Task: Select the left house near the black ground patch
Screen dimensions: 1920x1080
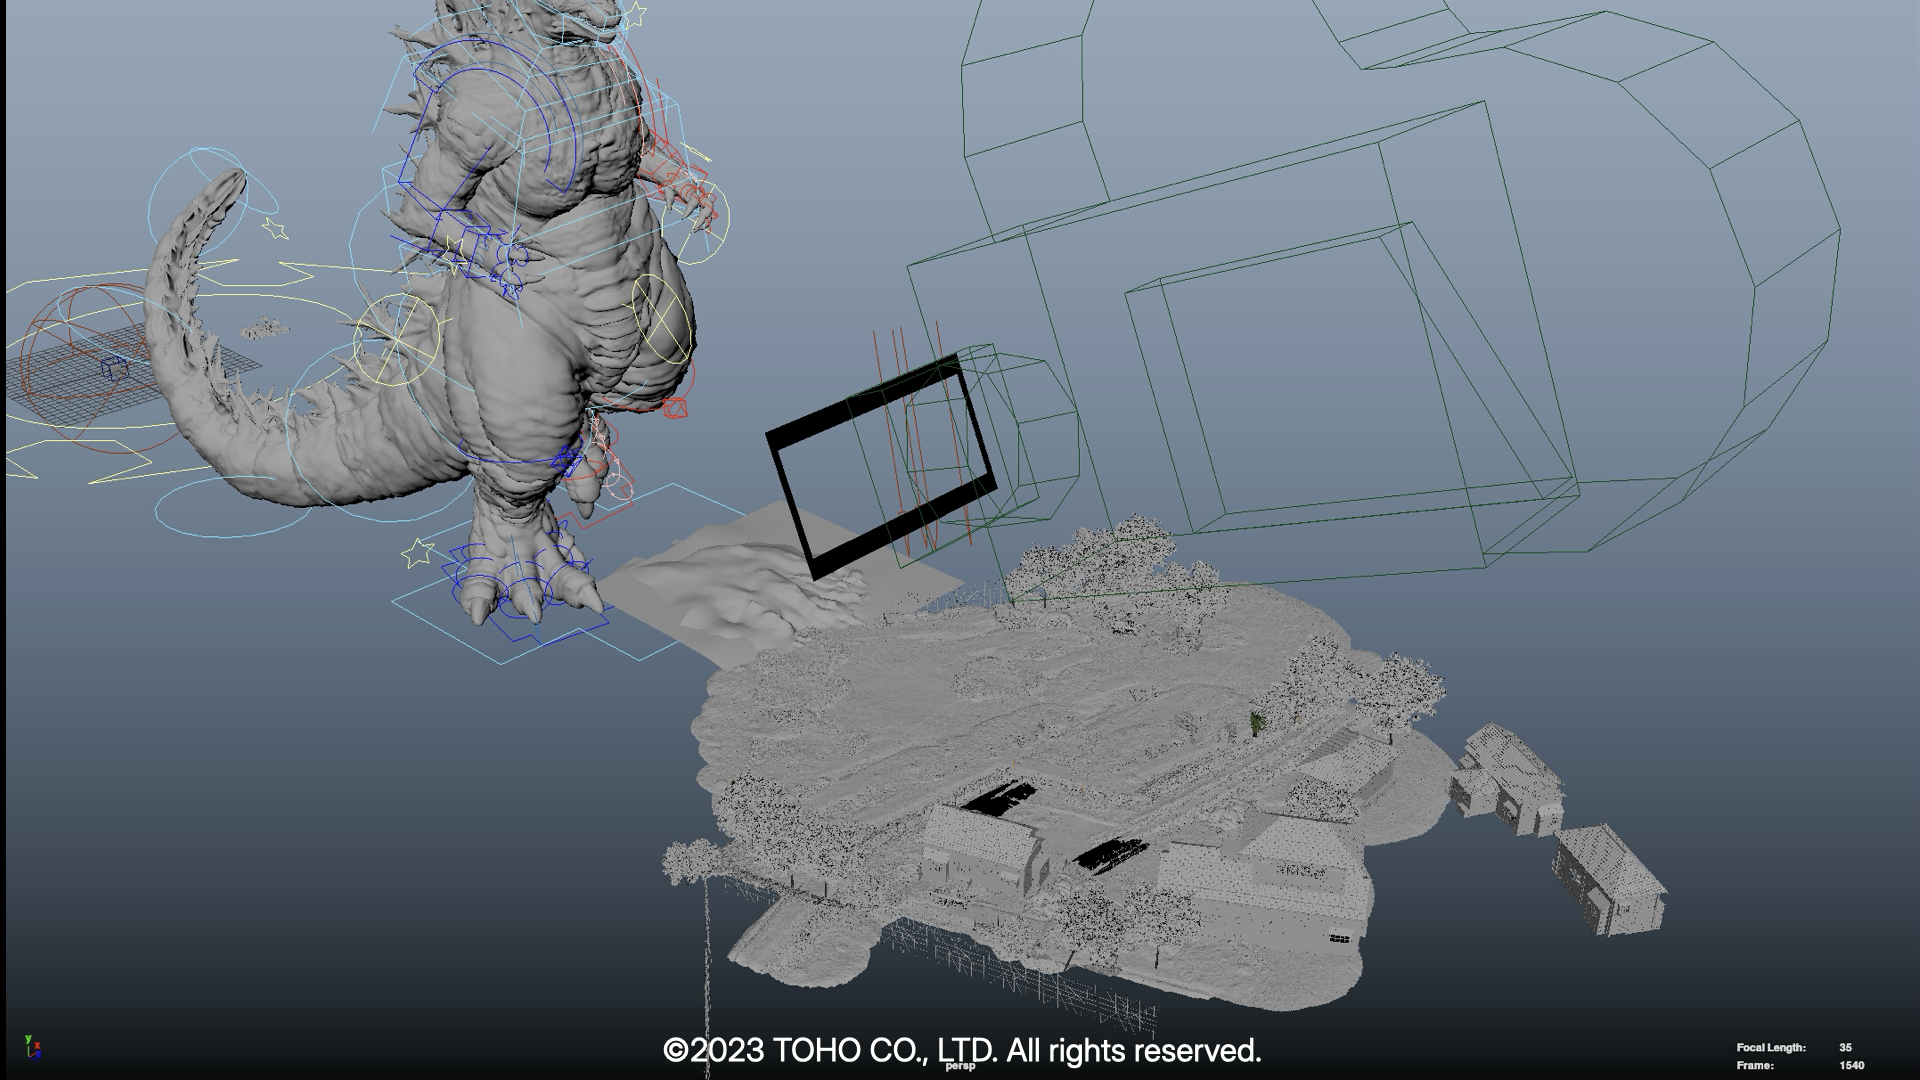Action: (983, 850)
